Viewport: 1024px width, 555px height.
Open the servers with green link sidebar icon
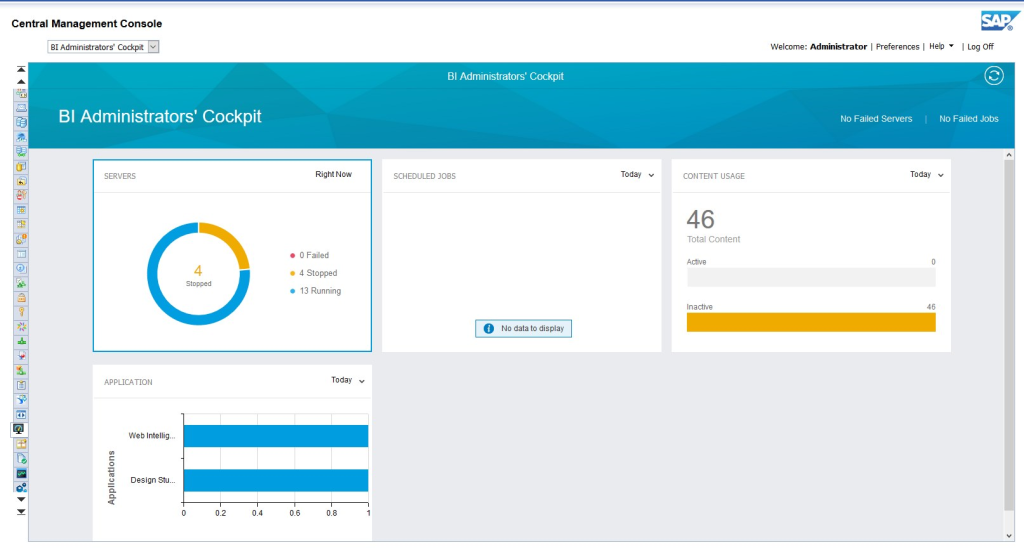pos(22,151)
